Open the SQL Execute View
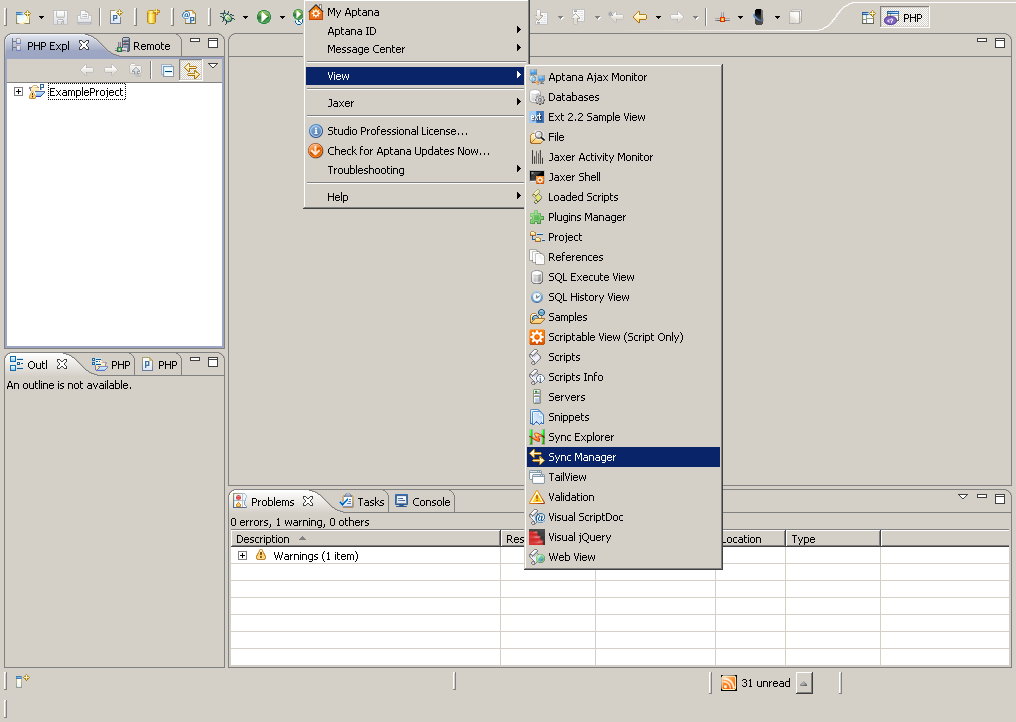 (623, 277)
